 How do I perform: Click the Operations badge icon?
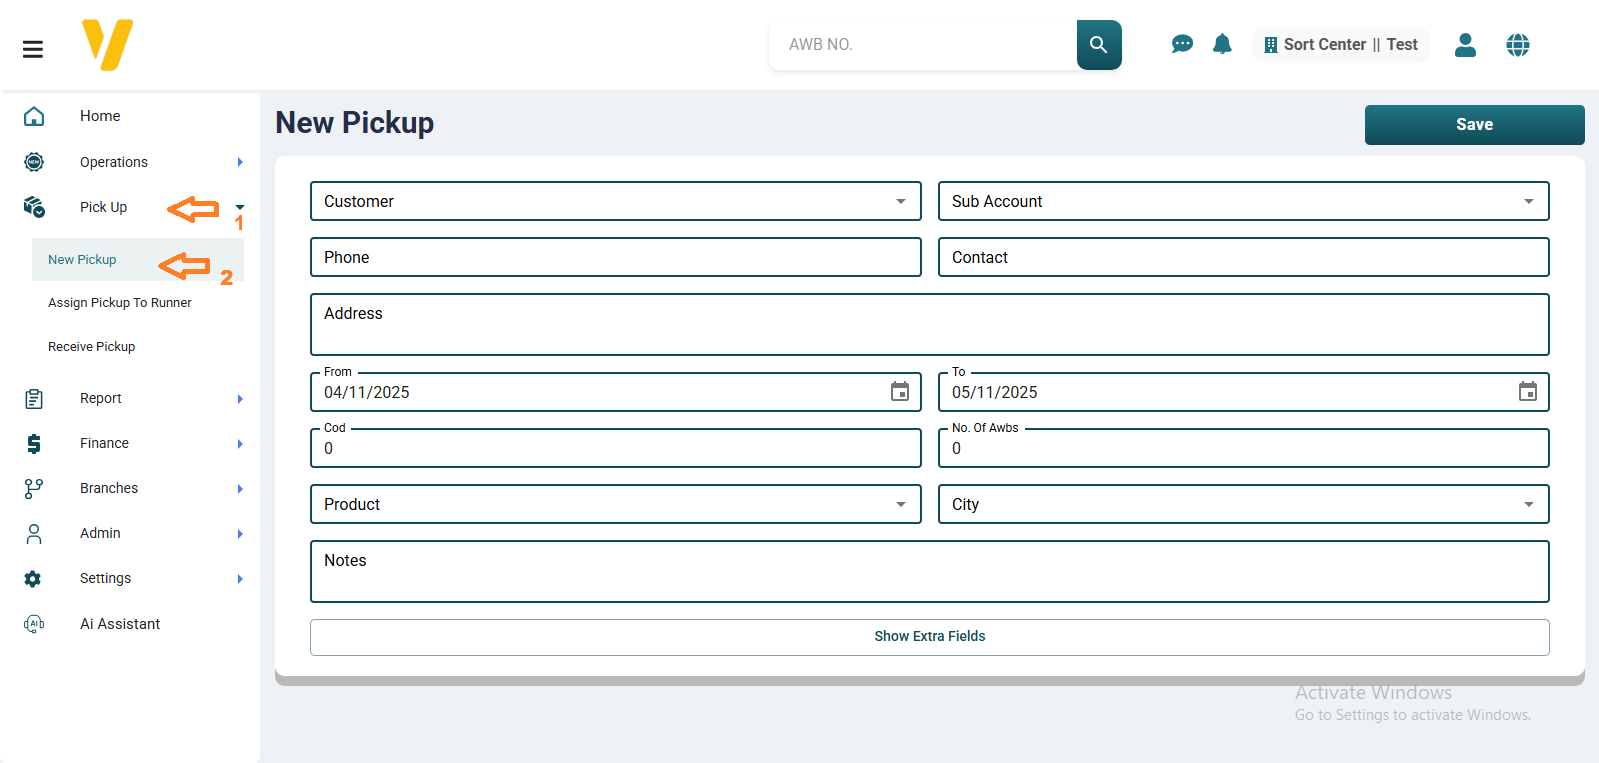coord(34,161)
